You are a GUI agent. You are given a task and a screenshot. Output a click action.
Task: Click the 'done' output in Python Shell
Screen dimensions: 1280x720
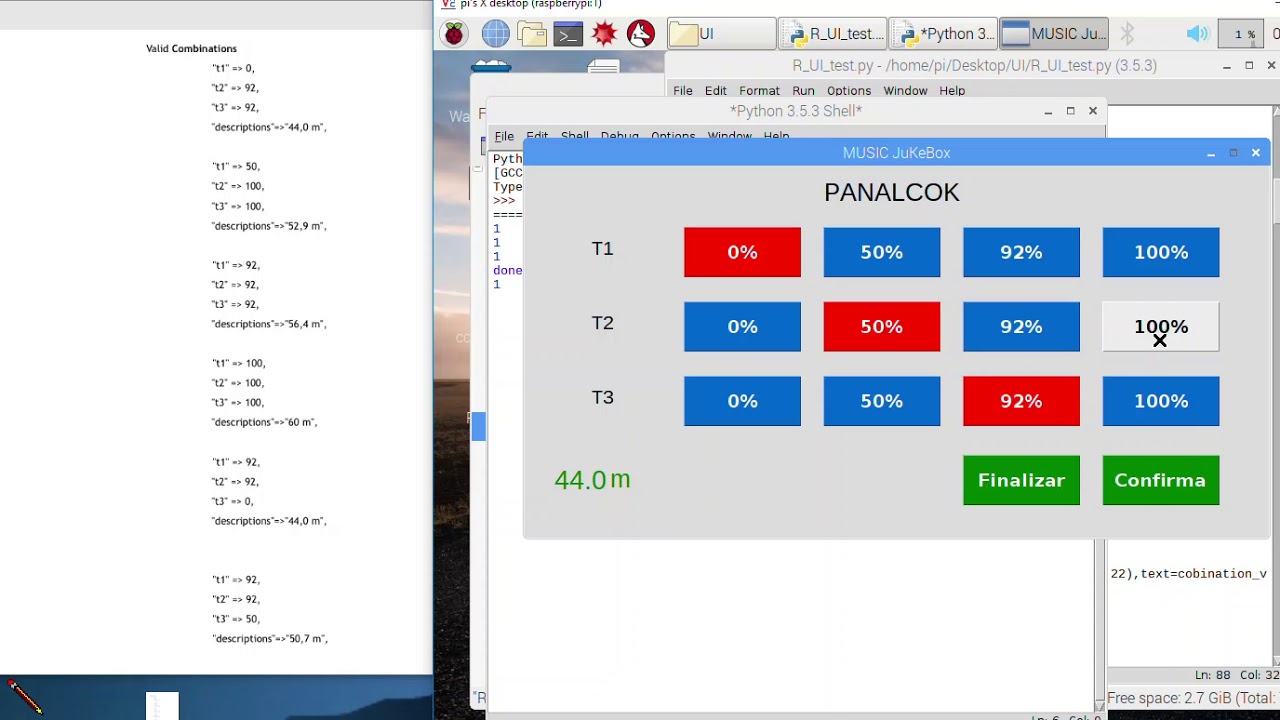(x=507, y=270)
